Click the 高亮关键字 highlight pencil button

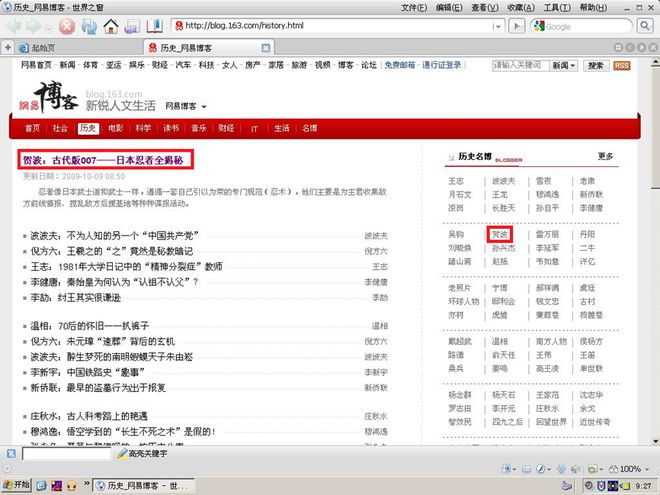[142, 453]
